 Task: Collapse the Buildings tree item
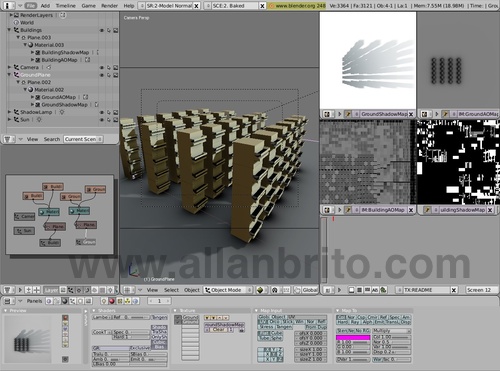click(x=9, y=30)
